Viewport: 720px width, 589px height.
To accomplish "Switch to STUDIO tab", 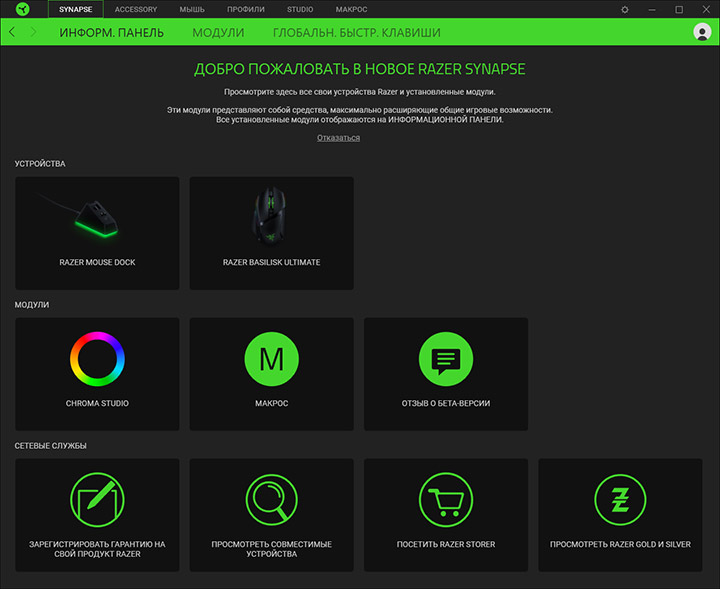I will click(300, 9).
